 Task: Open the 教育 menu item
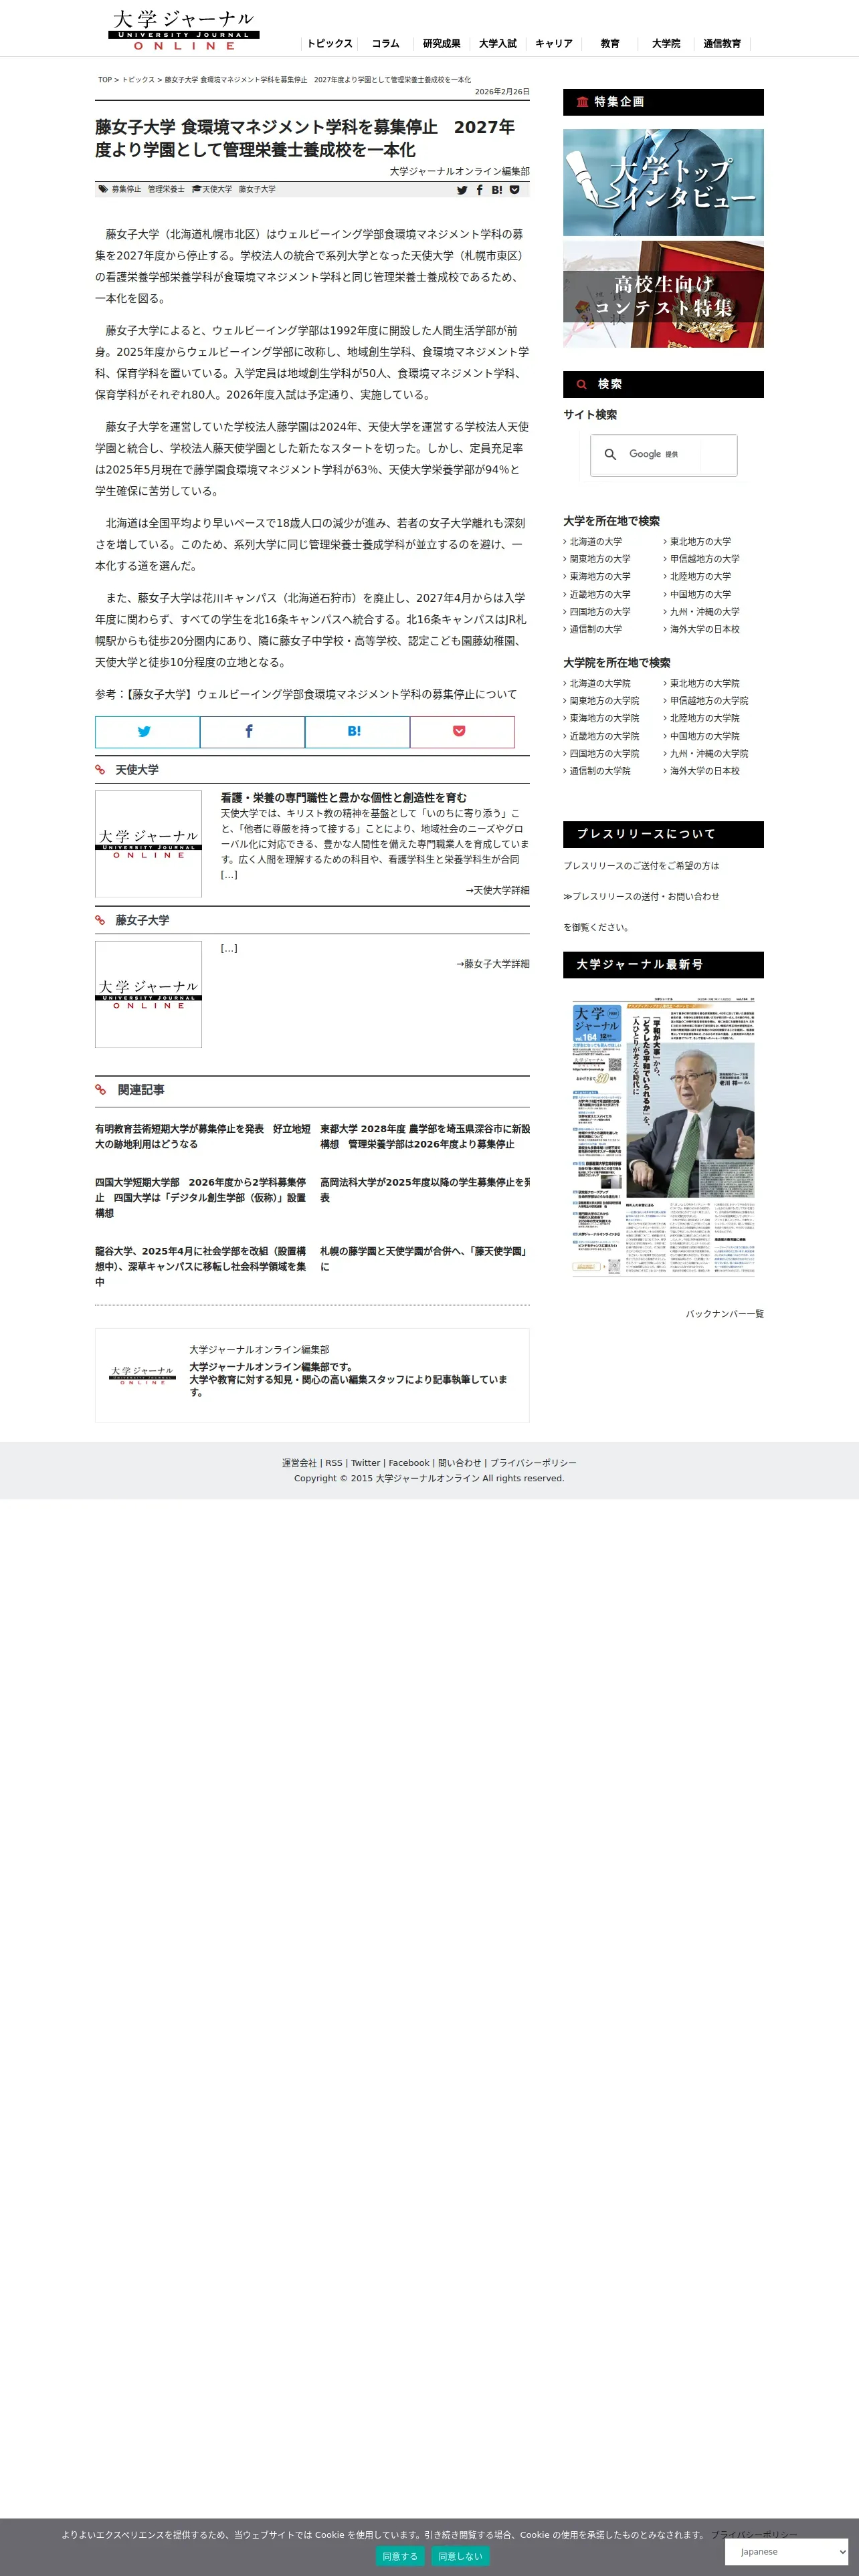point(609,43)
